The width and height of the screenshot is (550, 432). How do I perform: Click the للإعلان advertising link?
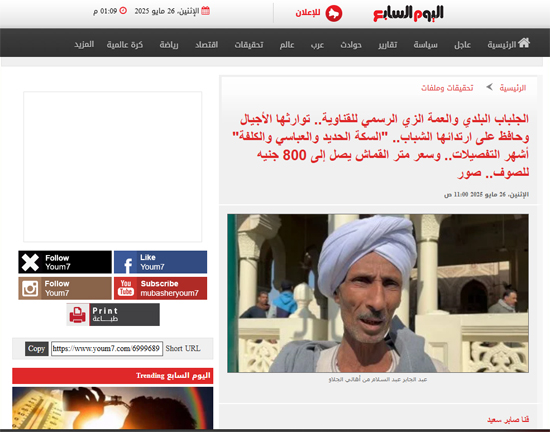coord(308,13)
